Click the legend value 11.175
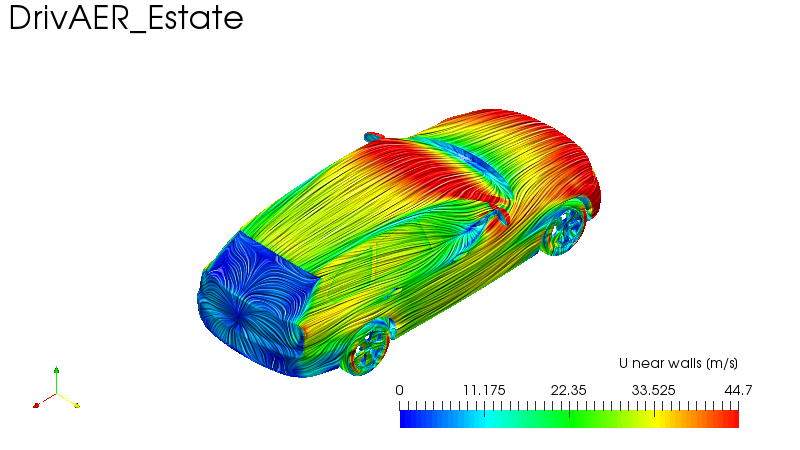This screenshot has width=800, height=450. [484, 391]
